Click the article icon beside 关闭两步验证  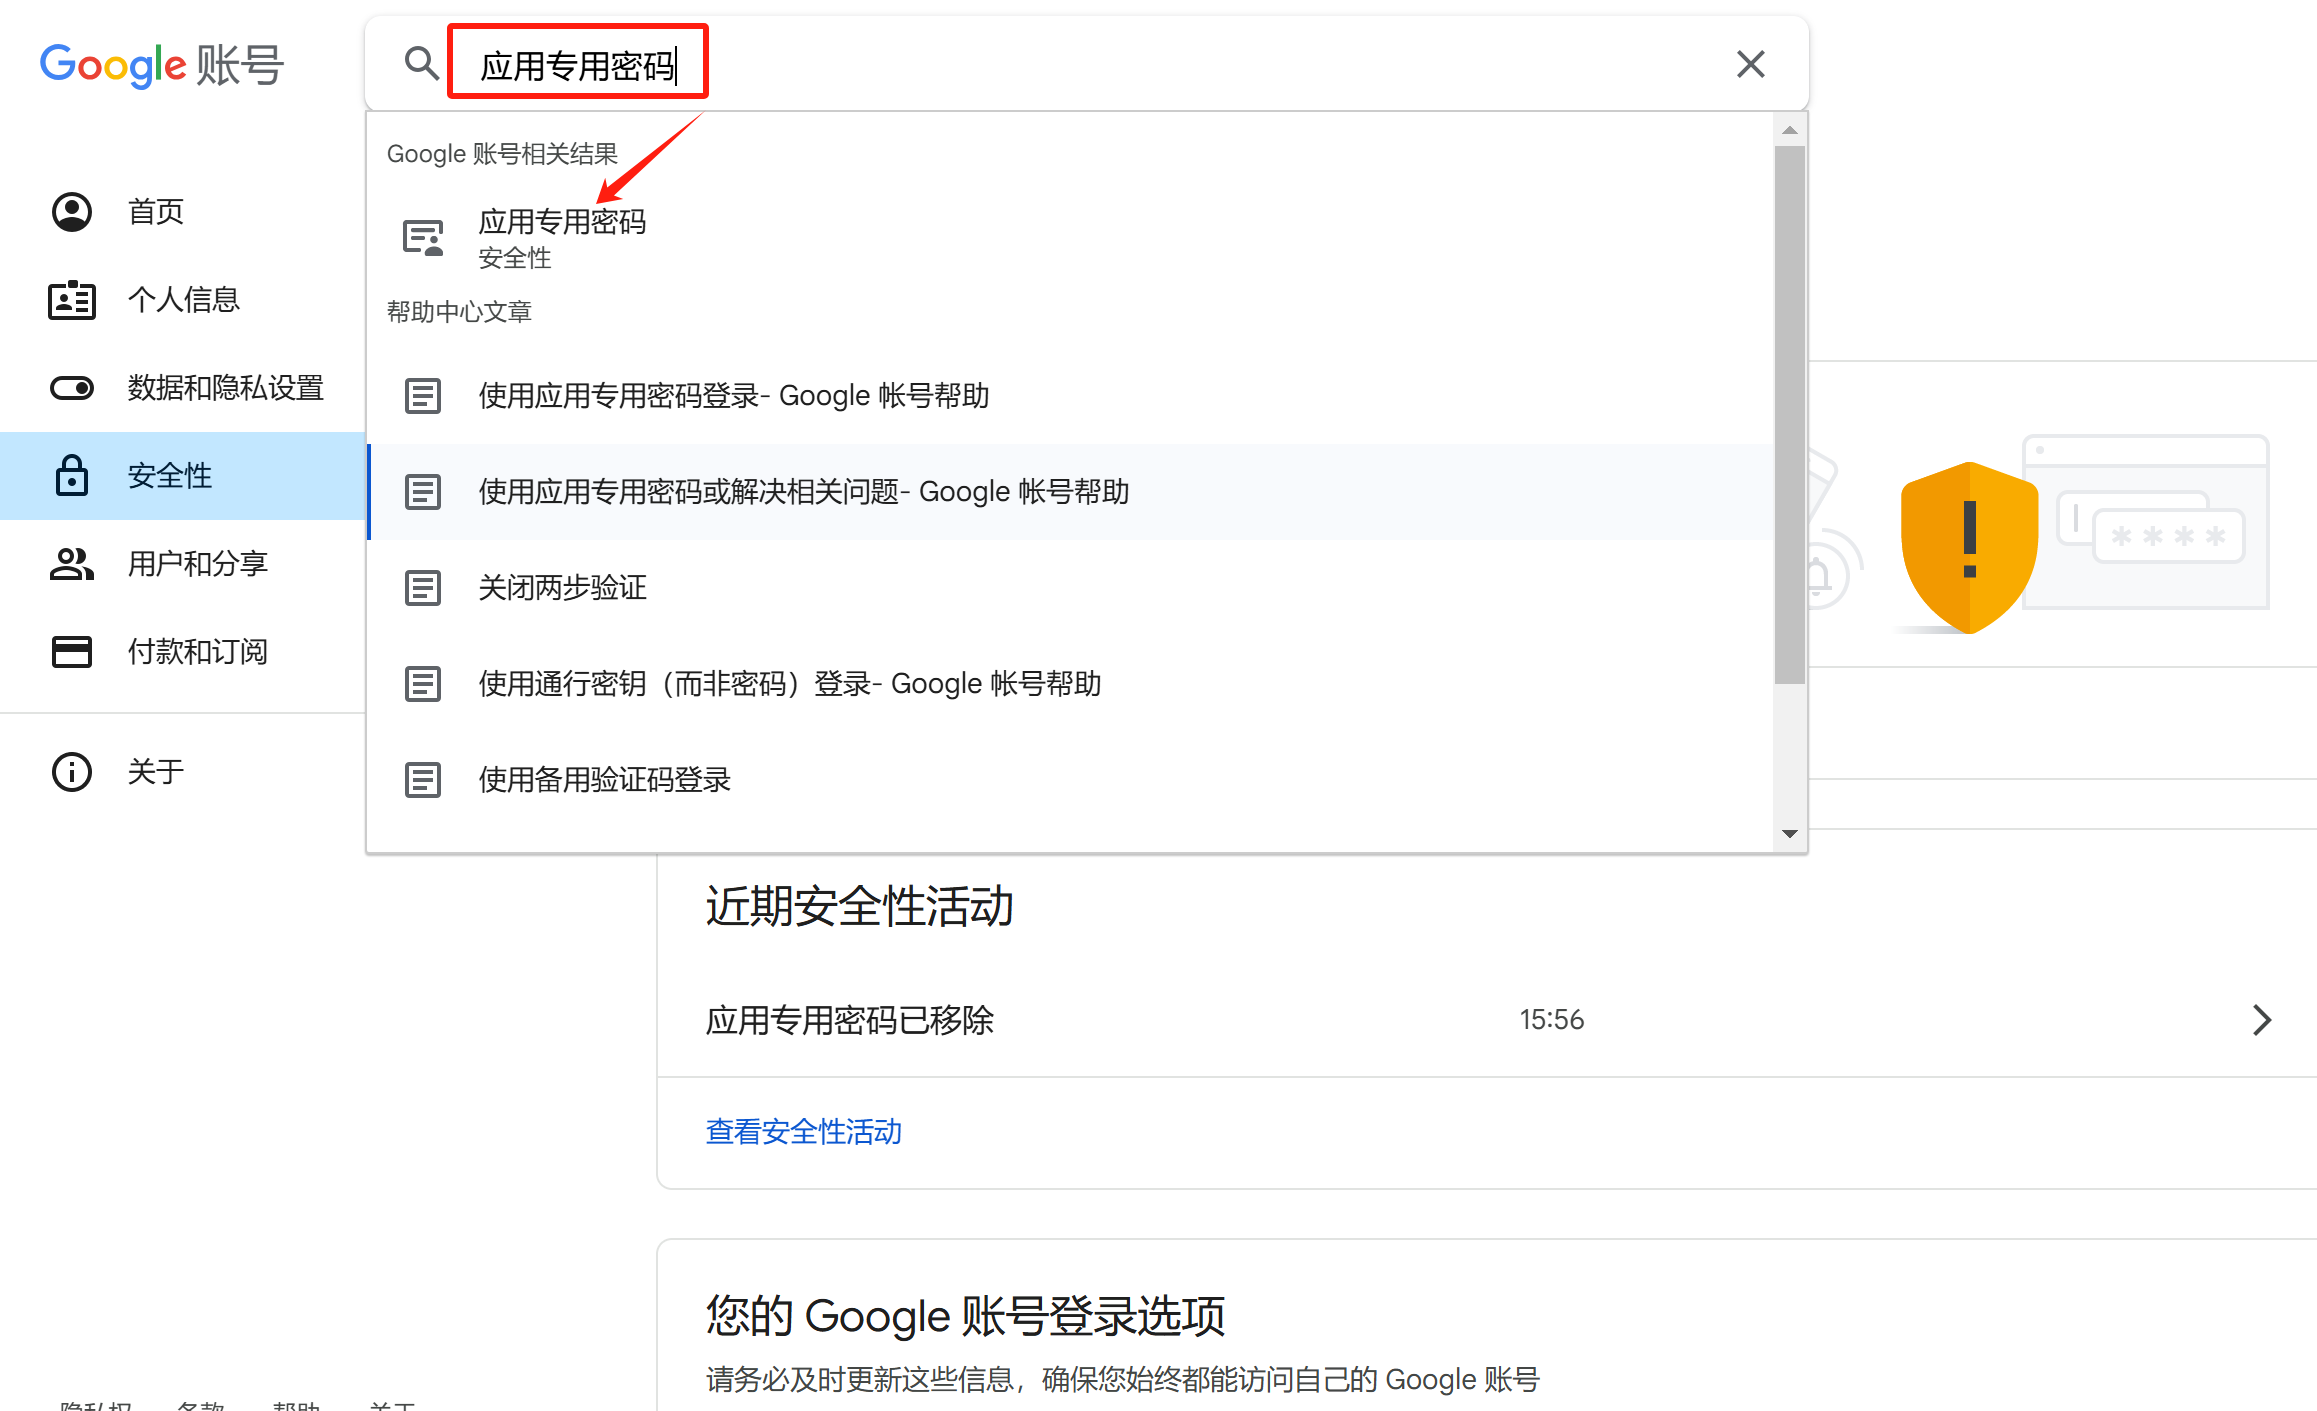[x=423, y=588]
